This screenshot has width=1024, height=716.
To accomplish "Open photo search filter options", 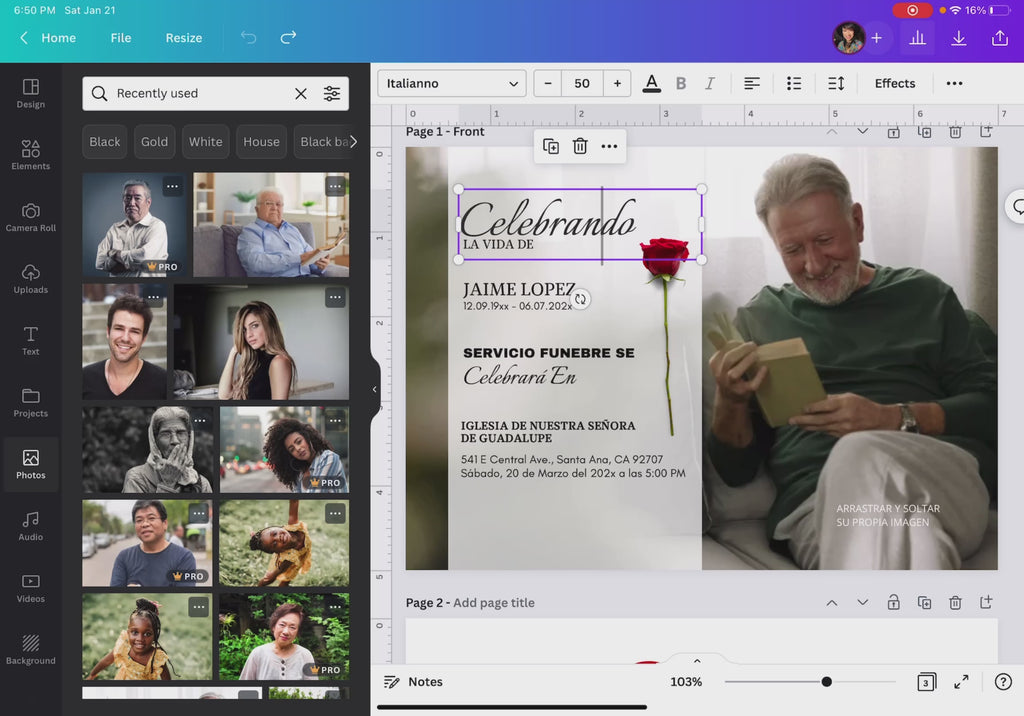I will click(332, 93).
